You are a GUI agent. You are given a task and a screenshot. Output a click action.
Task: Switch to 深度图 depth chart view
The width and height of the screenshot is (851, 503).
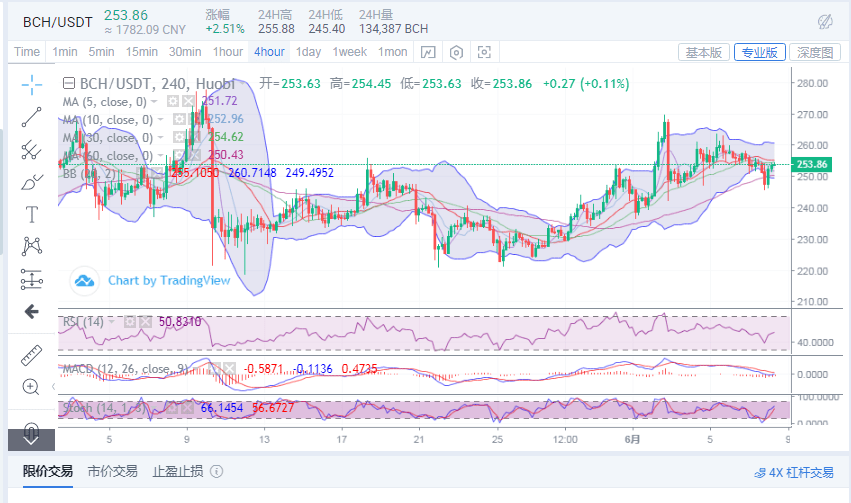click(x=814, y=52)
